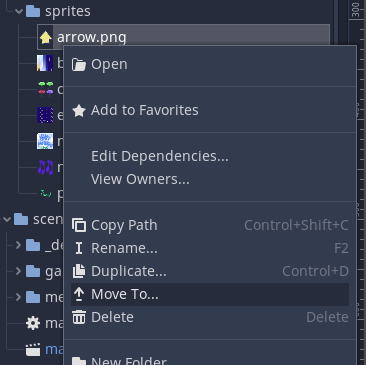Collapse the scenes folder chevron
366x365 pixels.
click(x=7, y=219)
